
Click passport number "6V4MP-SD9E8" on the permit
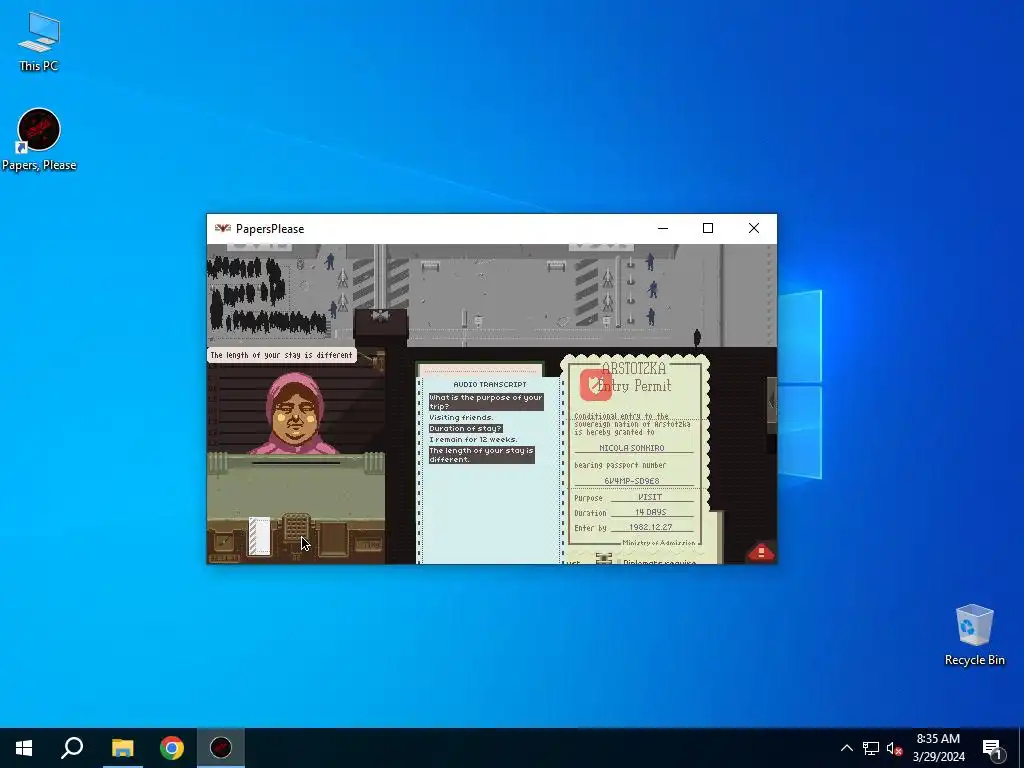[x=632, y=481]
